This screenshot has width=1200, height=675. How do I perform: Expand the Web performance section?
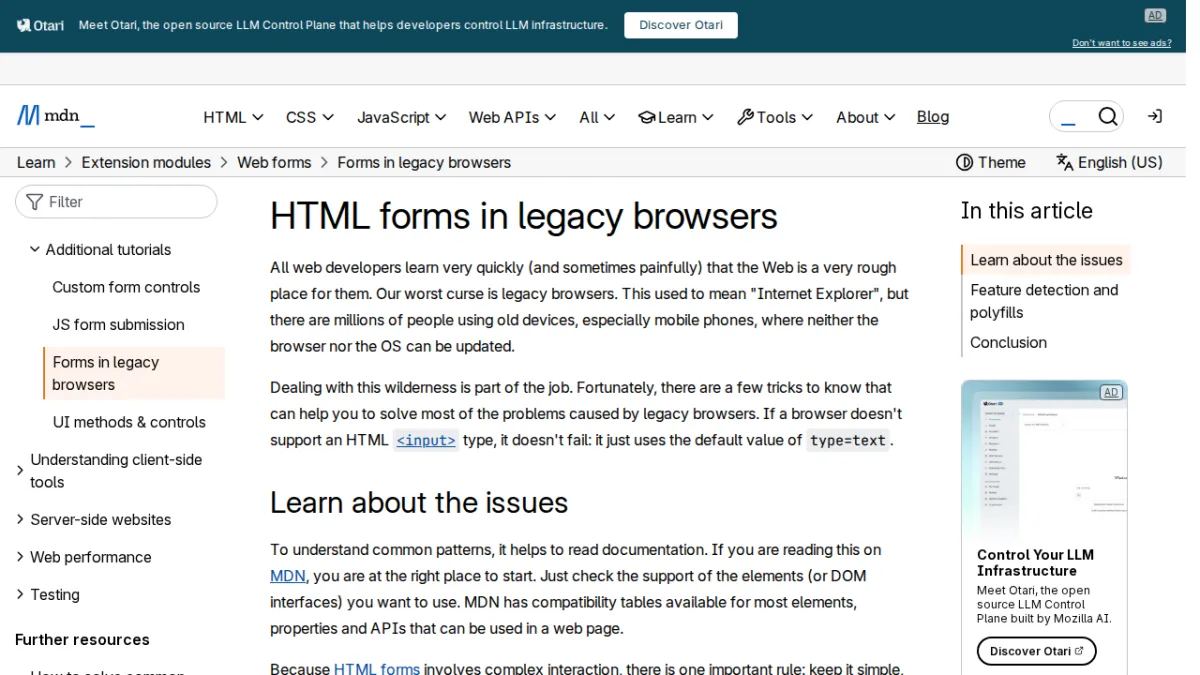pyautogui.click(x=83, y=557)
